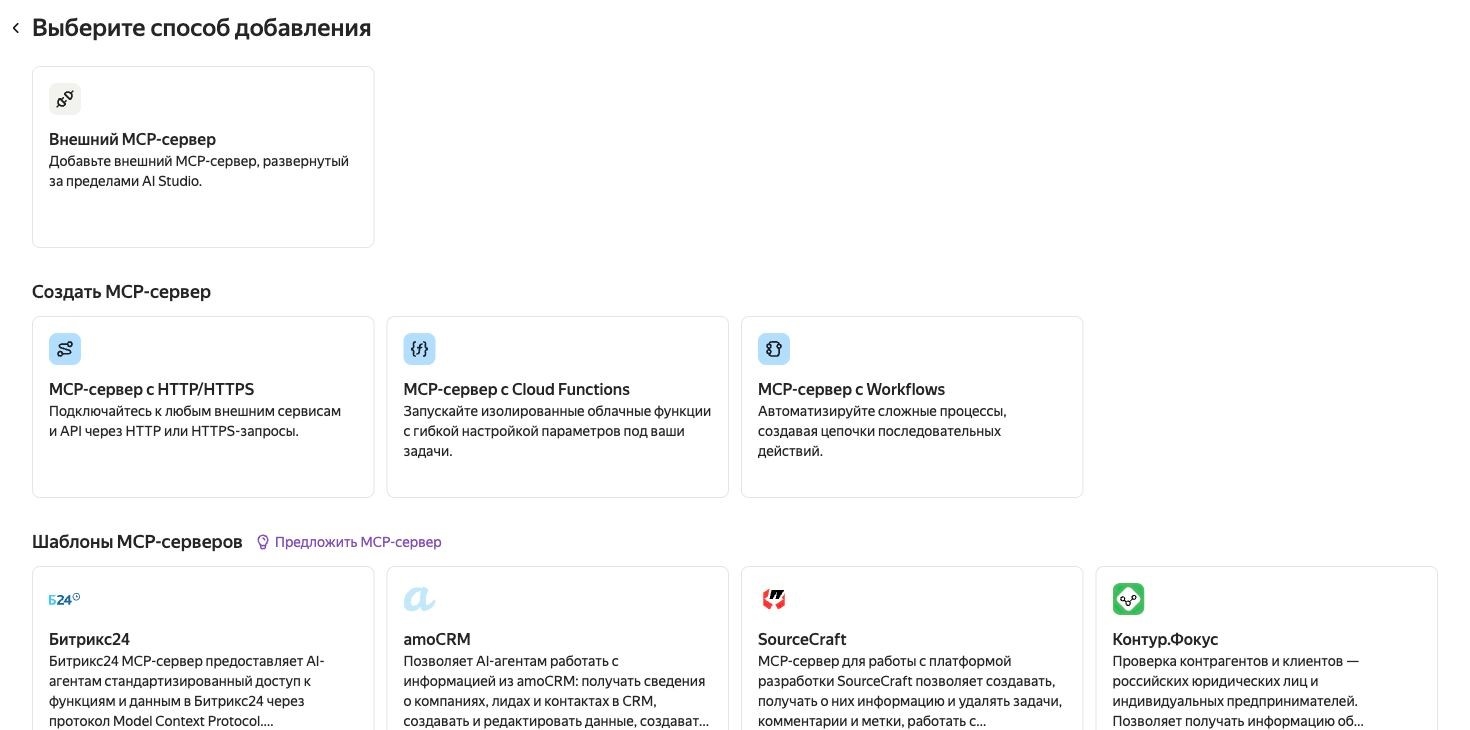Click the Контур.Фокус green logo icon
Viewport: 1470px width, 730px height.
(x=1129, y=599)
